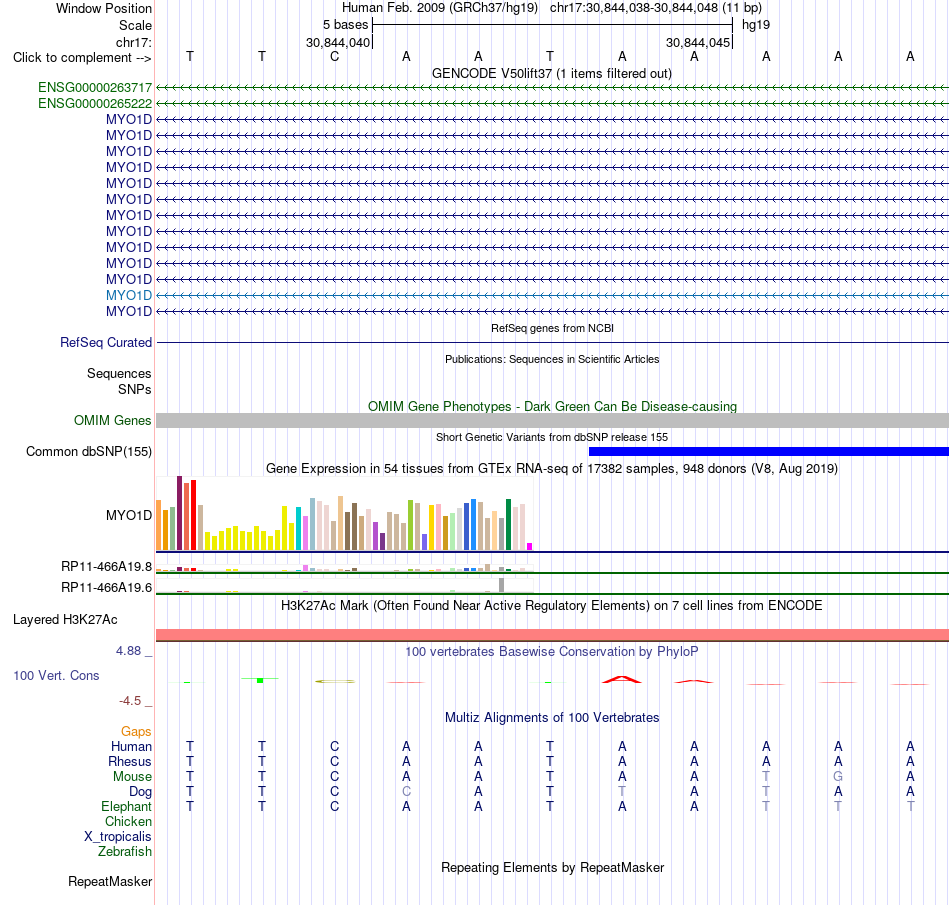Open the RP11-466A19.8 mini bar chart
The height and width of the screenshot is (905, 950).
click(x=344, y=568)
